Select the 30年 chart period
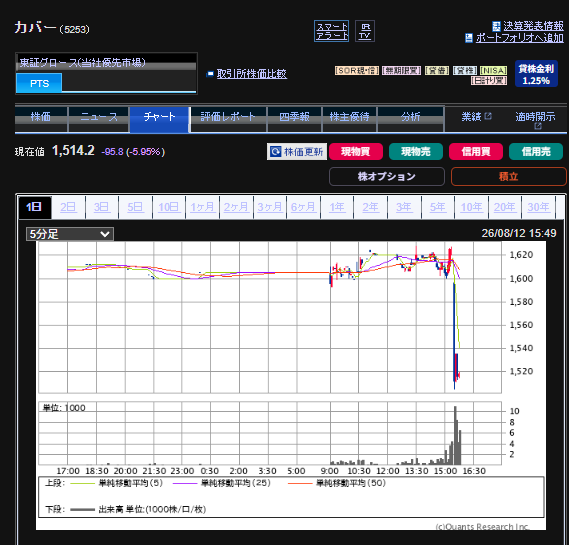Screen dimensions: 569x545 [x=539, y=207]
